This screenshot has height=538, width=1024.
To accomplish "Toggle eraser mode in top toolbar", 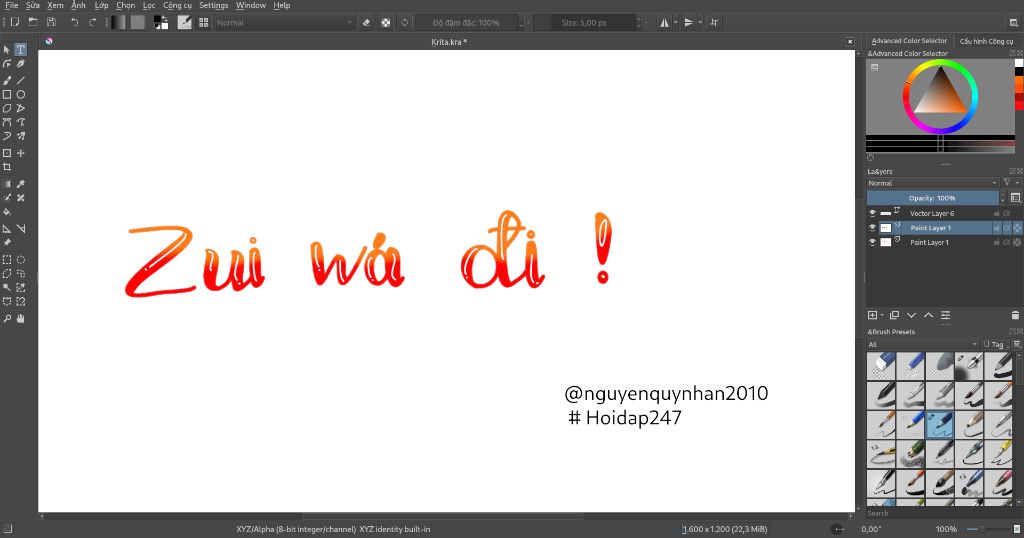I will pos(366,22).
